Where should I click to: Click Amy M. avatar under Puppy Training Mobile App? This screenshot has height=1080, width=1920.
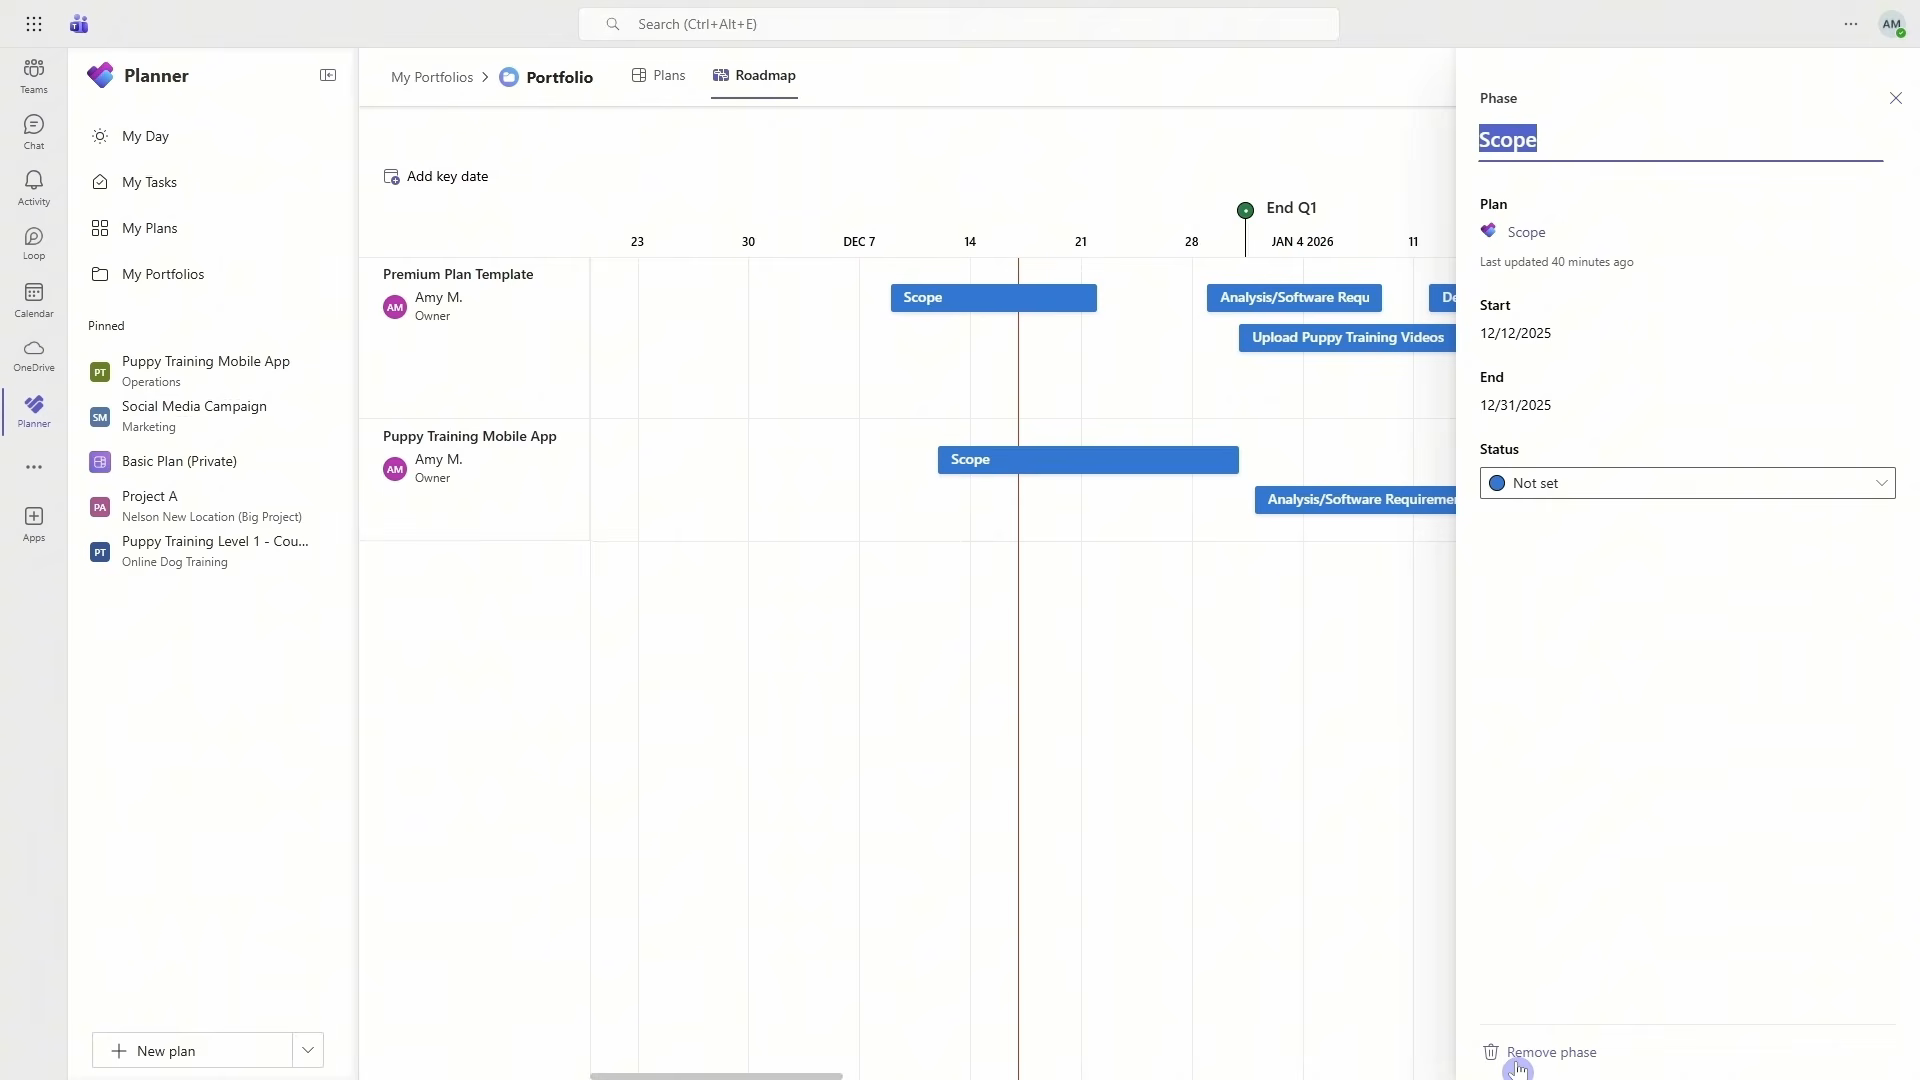(395, 469)
